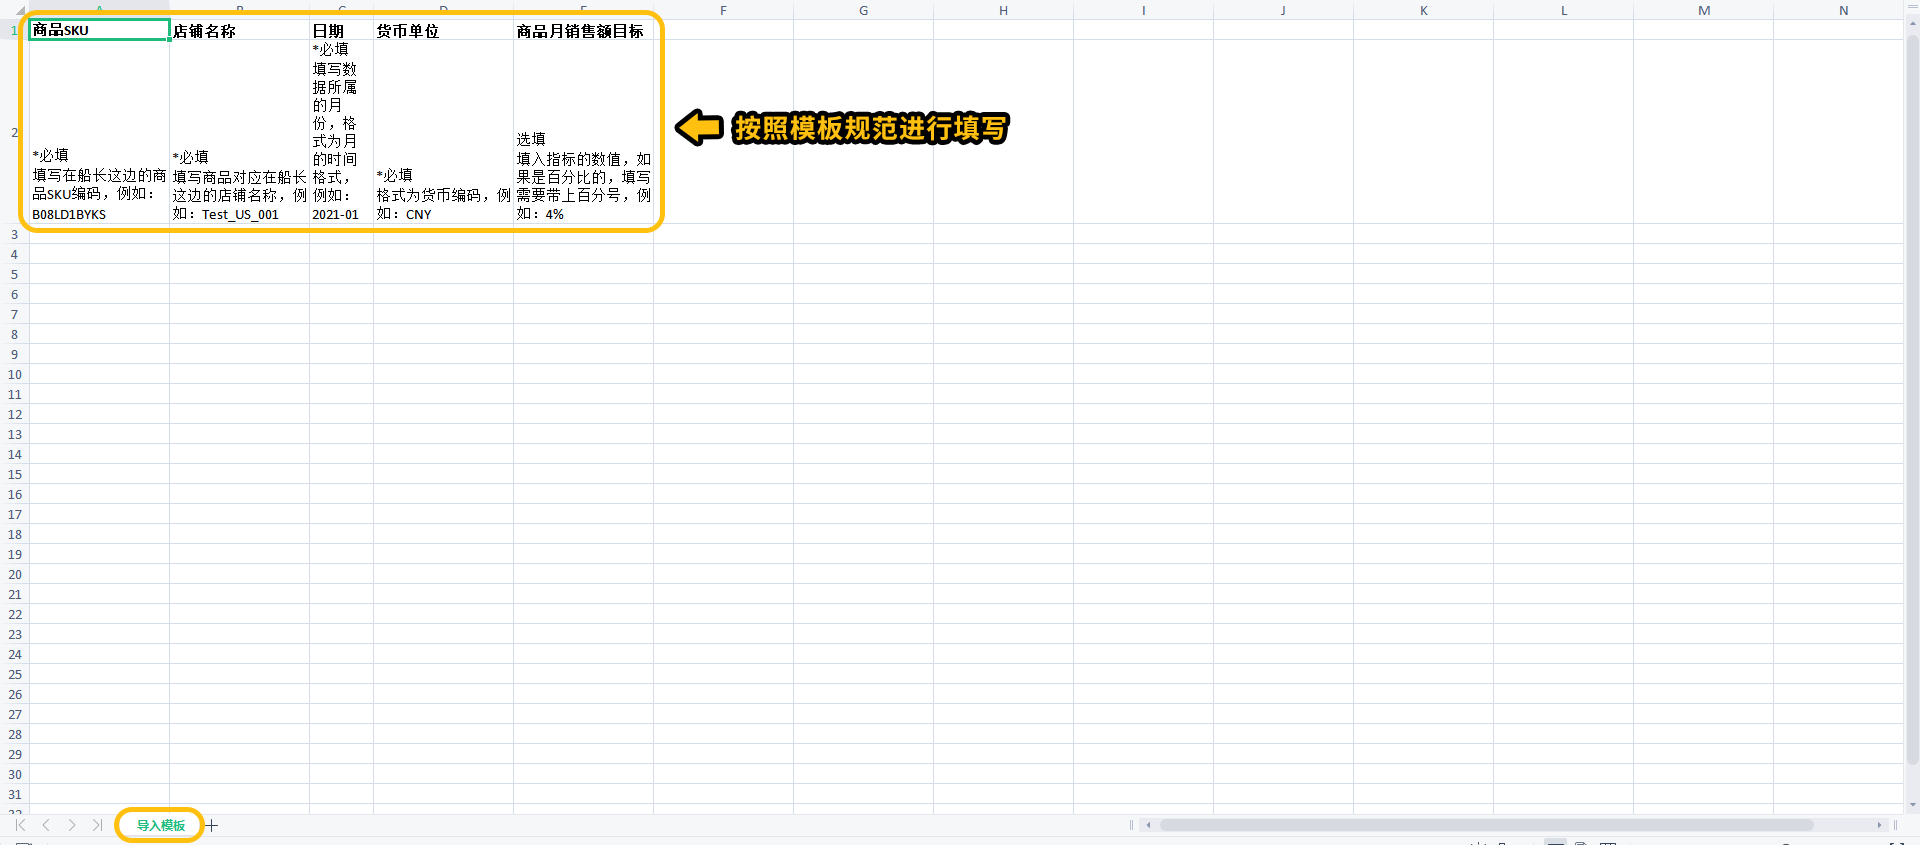Select row 10 header
1920x845 pixels.
point(14,374)
